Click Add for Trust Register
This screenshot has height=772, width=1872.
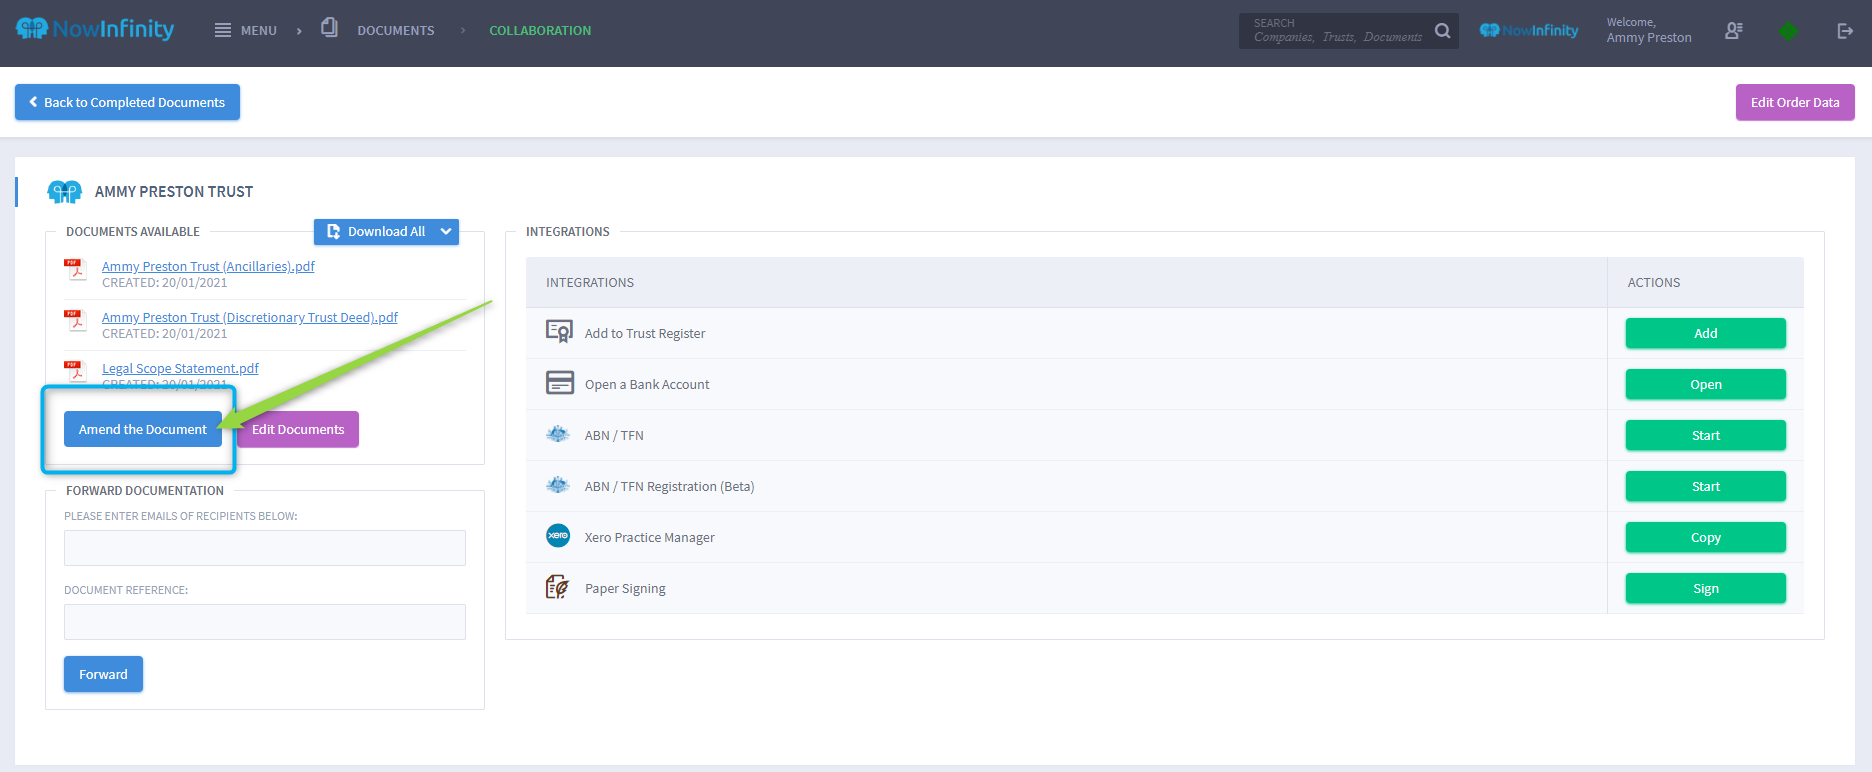pos(1705,333)
